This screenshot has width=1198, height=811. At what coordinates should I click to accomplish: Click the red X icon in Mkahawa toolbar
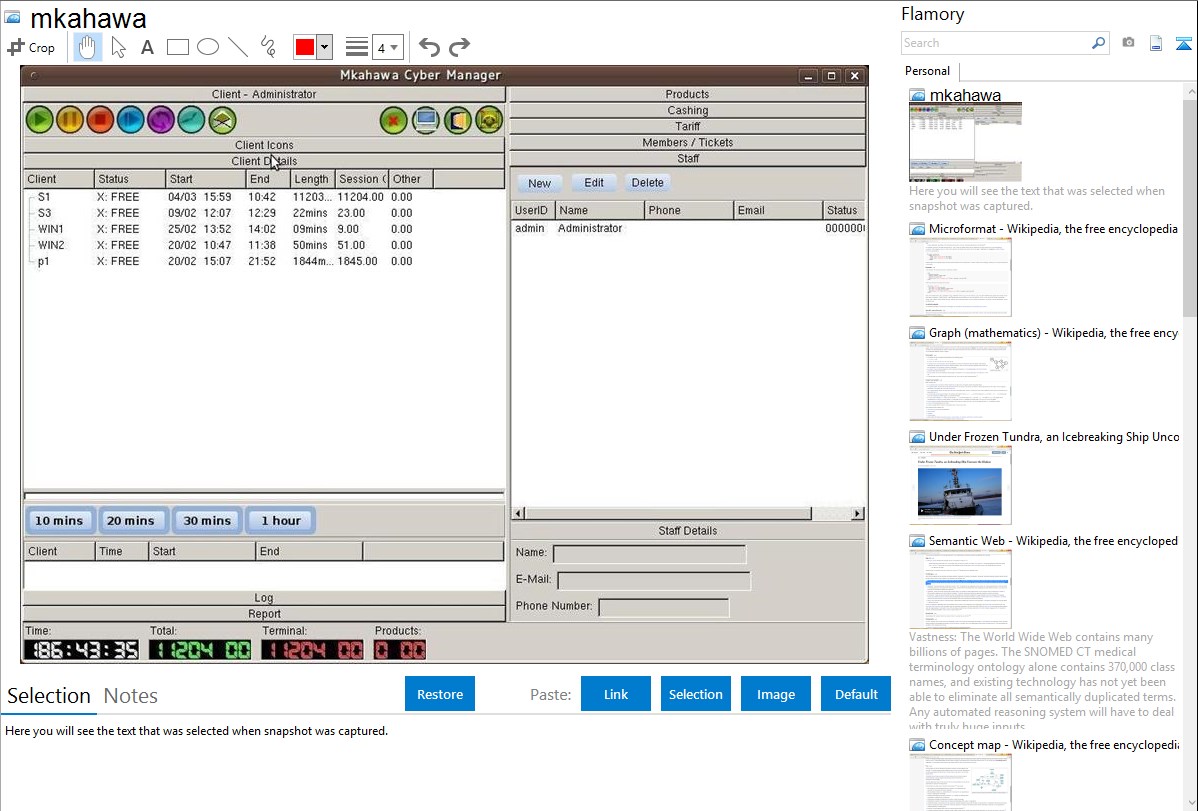pyautogui.click(x=393, y=120)
